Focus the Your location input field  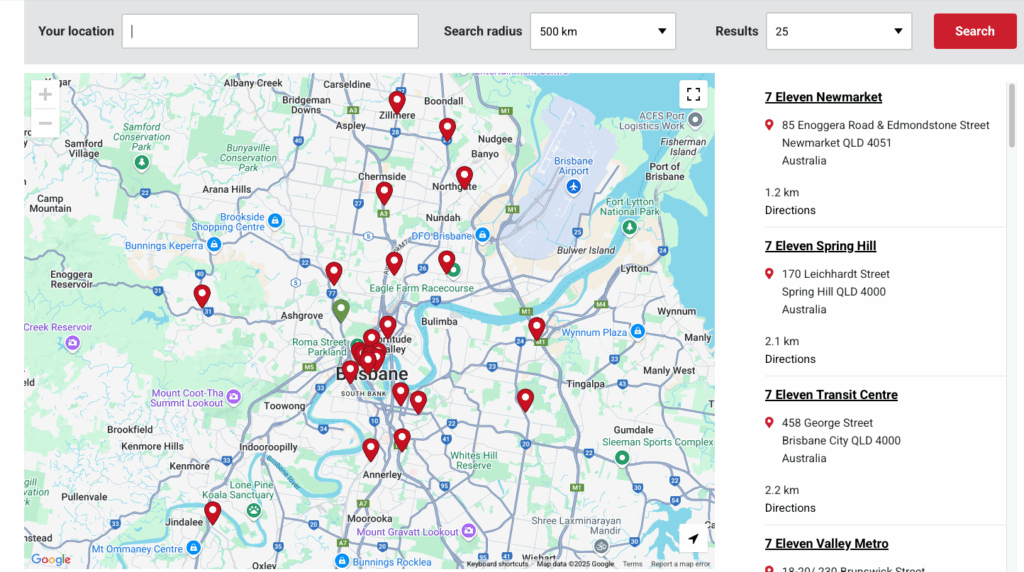click(270, 31)
